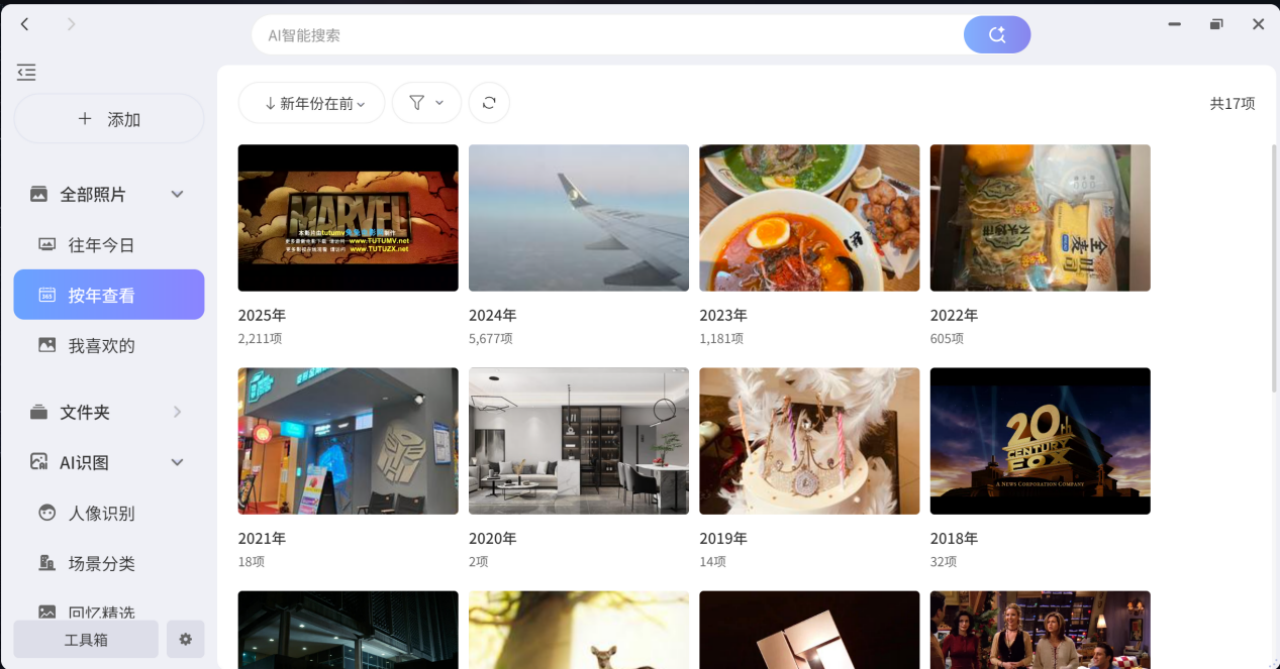Click the 2023年 year label

(724, 315)
